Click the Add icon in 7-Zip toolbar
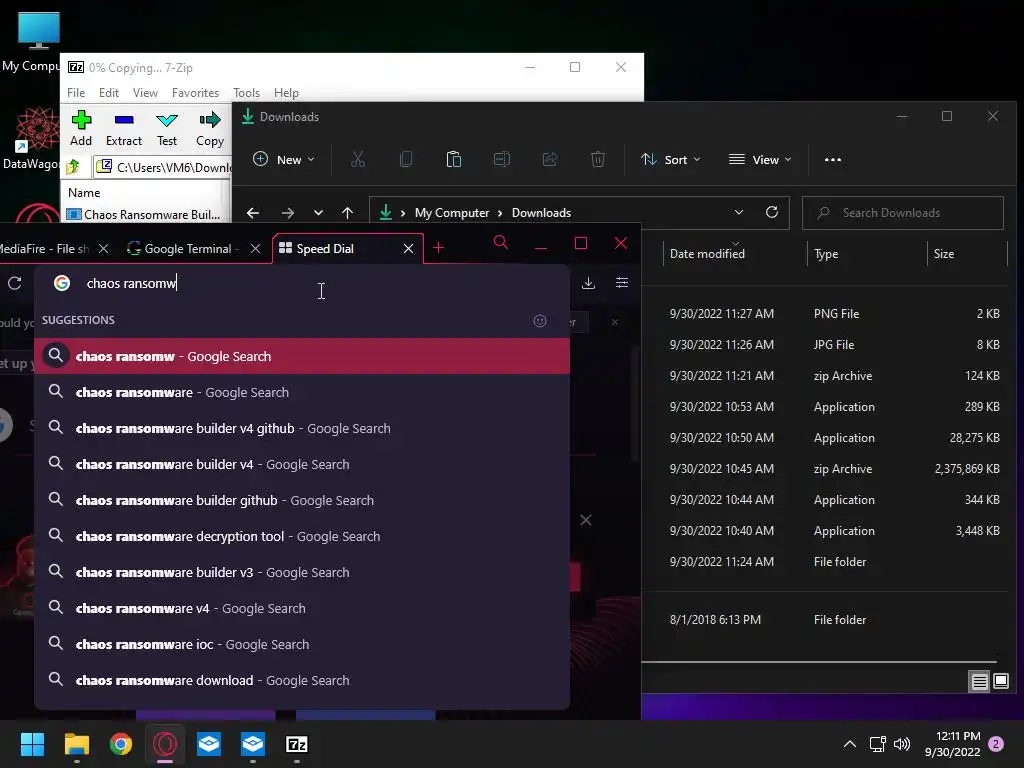The image size is (1024, 768). (81, 128)
